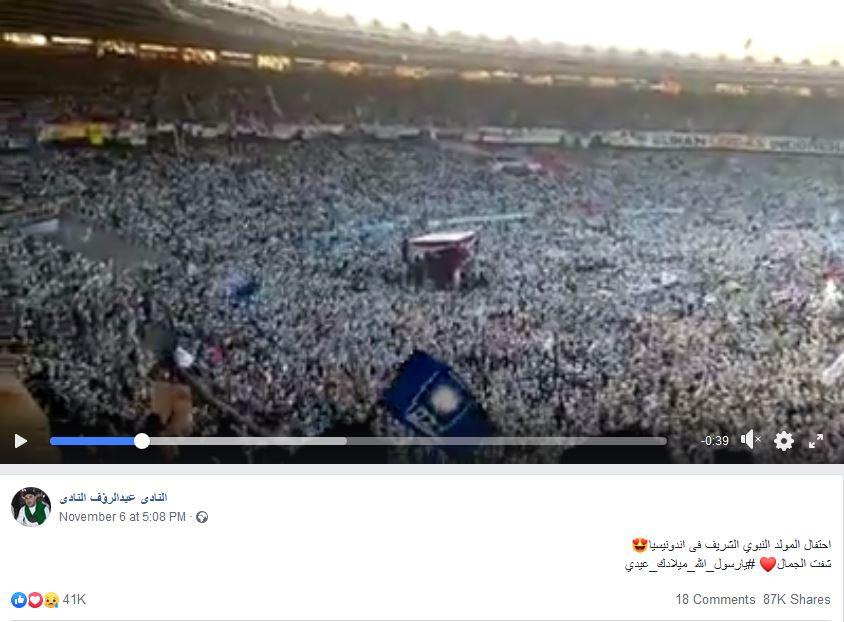Open the poster's profile name link

pyautogui.click(x=113, y=497)
